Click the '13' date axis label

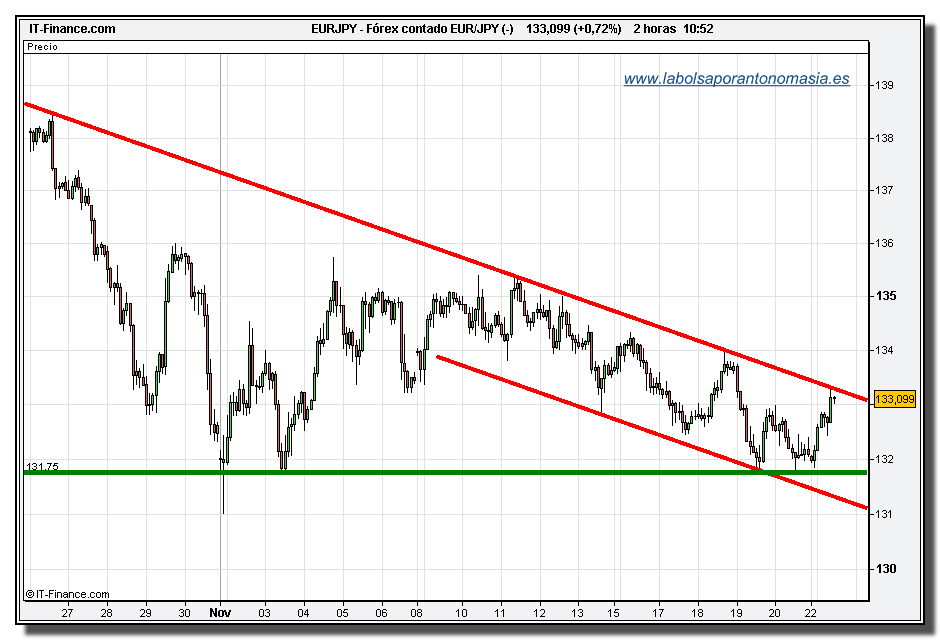[x=577, y=612]
